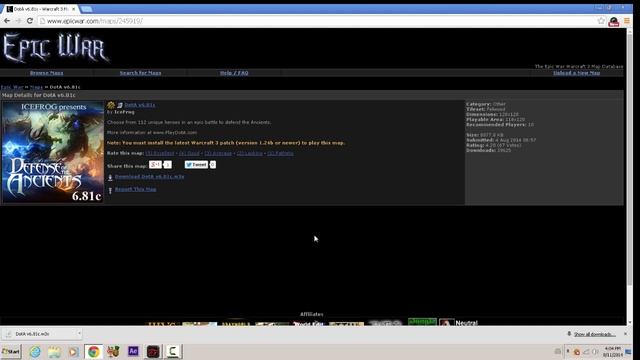This screenshot has width=640, height=360.
Task: Open Search for Maps in the navigation bar
Action: (x=140, y=73)
